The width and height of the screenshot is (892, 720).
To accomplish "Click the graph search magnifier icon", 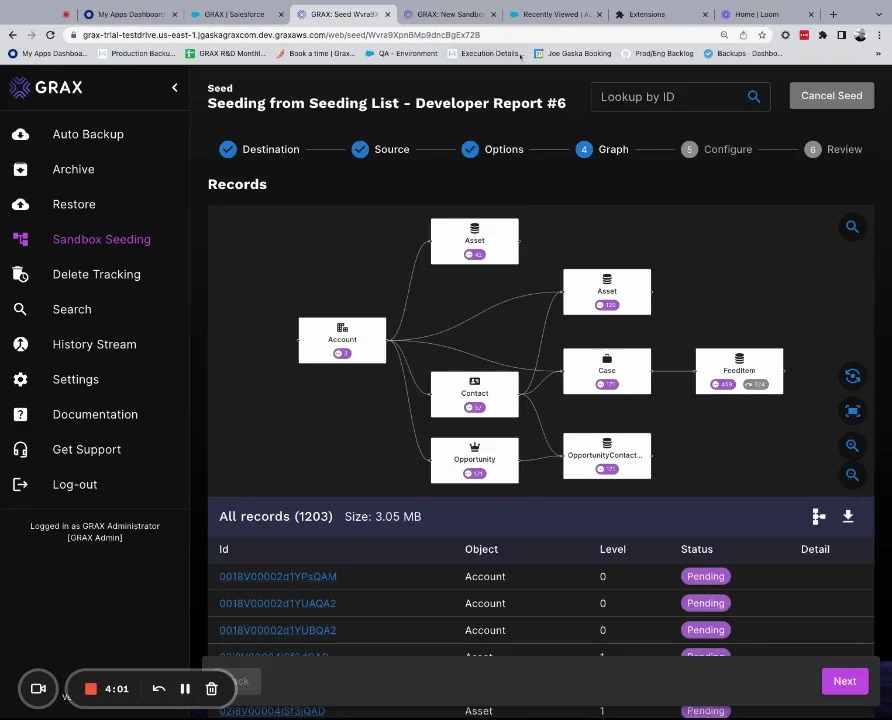I will pyautogui.click(x=852, y=227).
